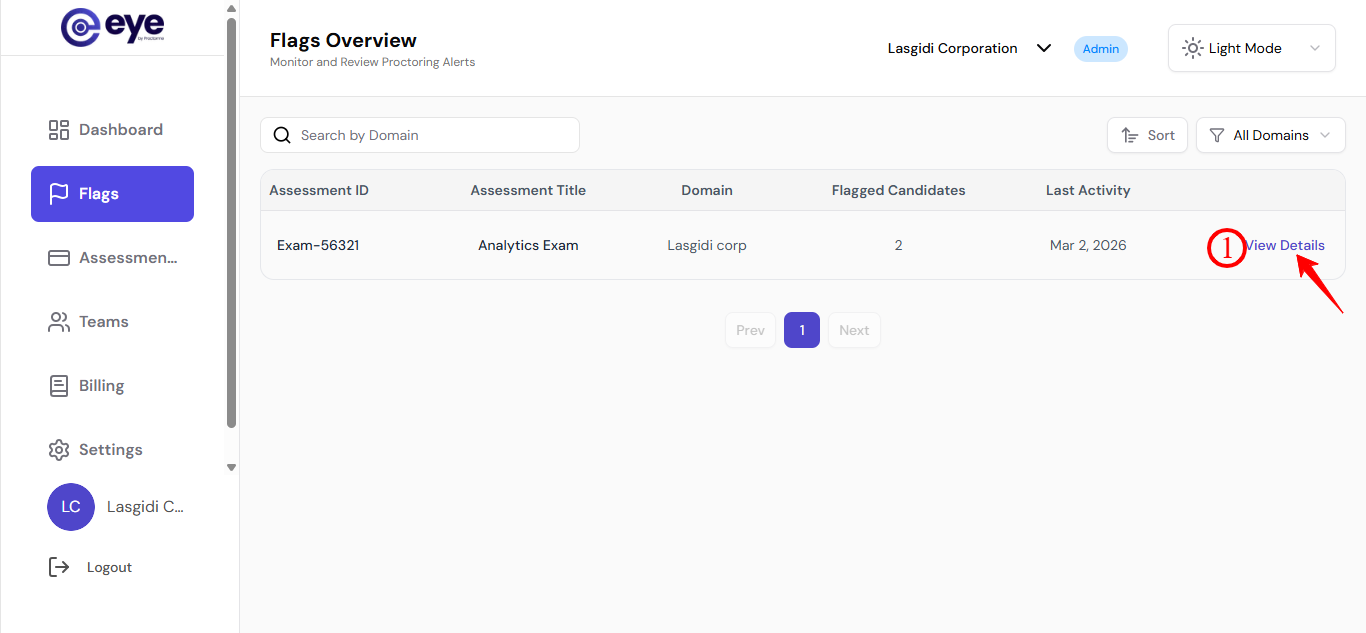Screen dimensions: 1366x633
Task: Click the sidebar scrollbar down arrow
Action: click(x=232, y=467)
